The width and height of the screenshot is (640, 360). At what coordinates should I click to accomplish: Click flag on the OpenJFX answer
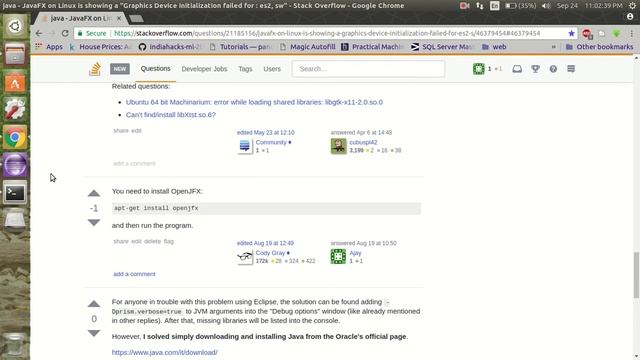tap(169, 241)
